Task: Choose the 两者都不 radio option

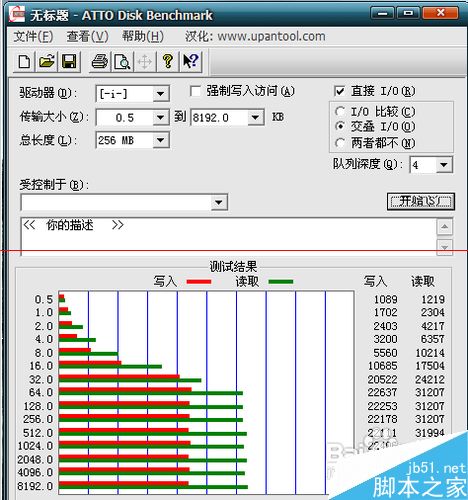Action: click(340, 143)
